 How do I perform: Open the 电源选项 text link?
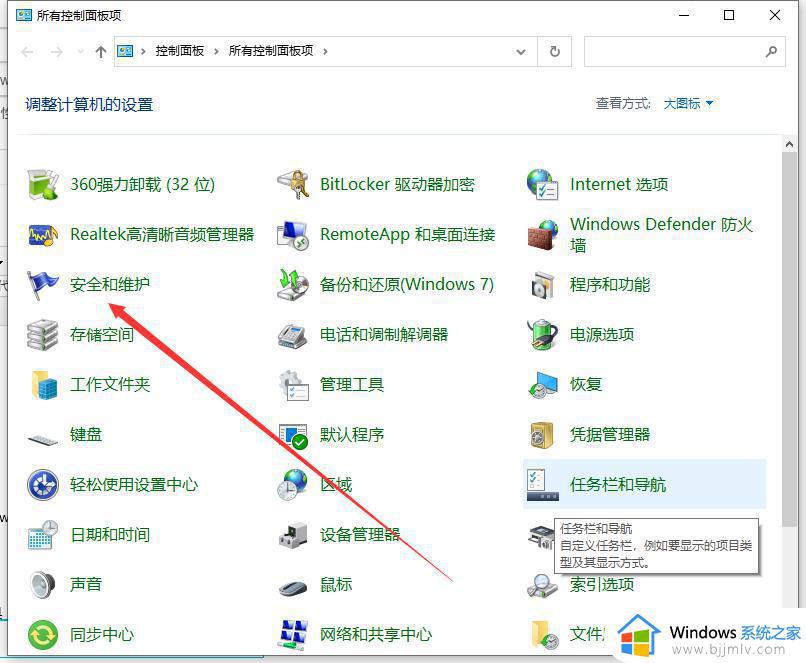pos(601,335)
